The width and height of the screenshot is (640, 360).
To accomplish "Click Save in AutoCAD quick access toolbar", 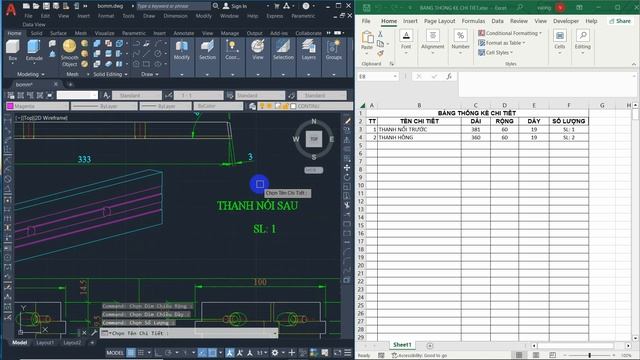I will 46,6.
